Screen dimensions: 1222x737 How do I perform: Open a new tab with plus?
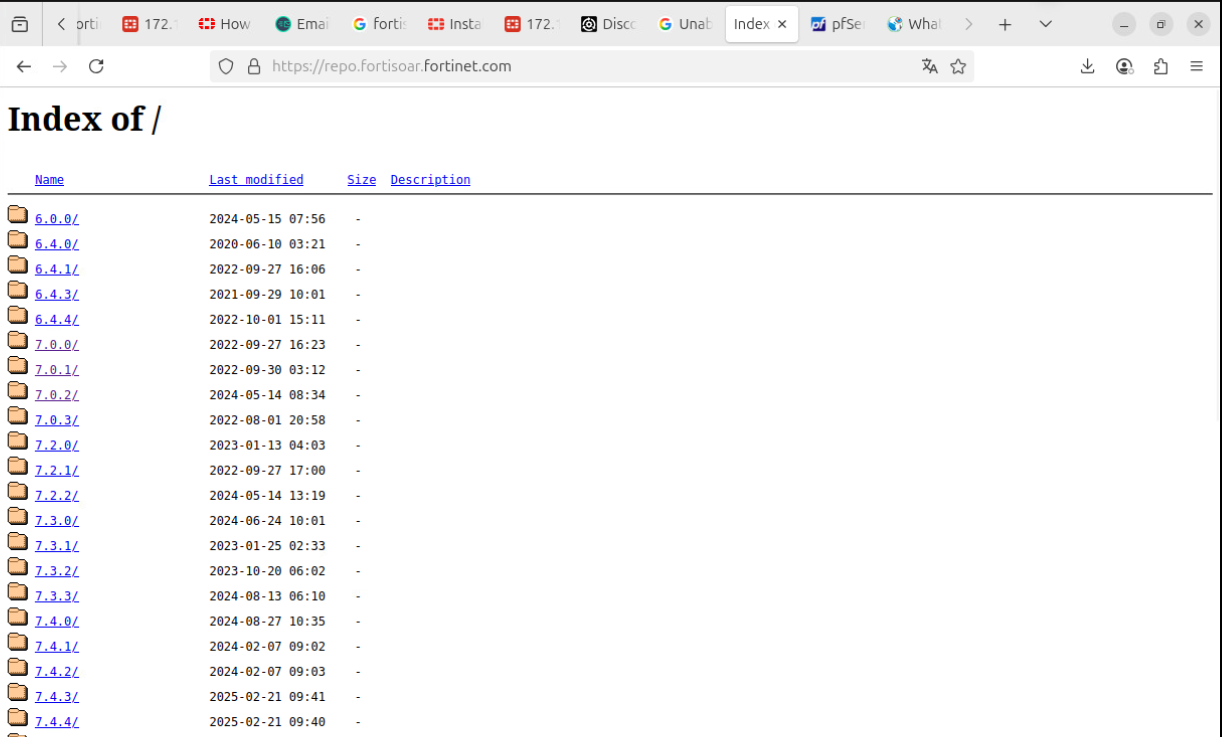pyautogui.click(x=1006, y=24)
